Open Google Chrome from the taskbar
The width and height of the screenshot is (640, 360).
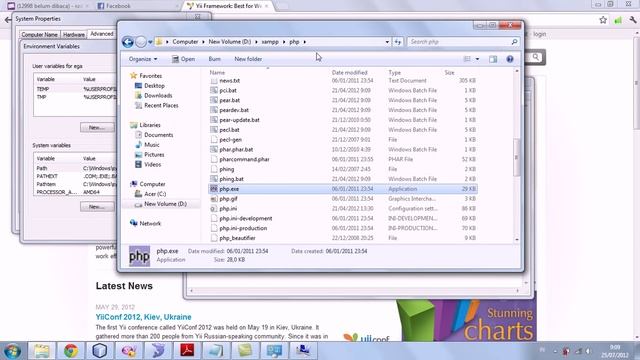point(71,351)
